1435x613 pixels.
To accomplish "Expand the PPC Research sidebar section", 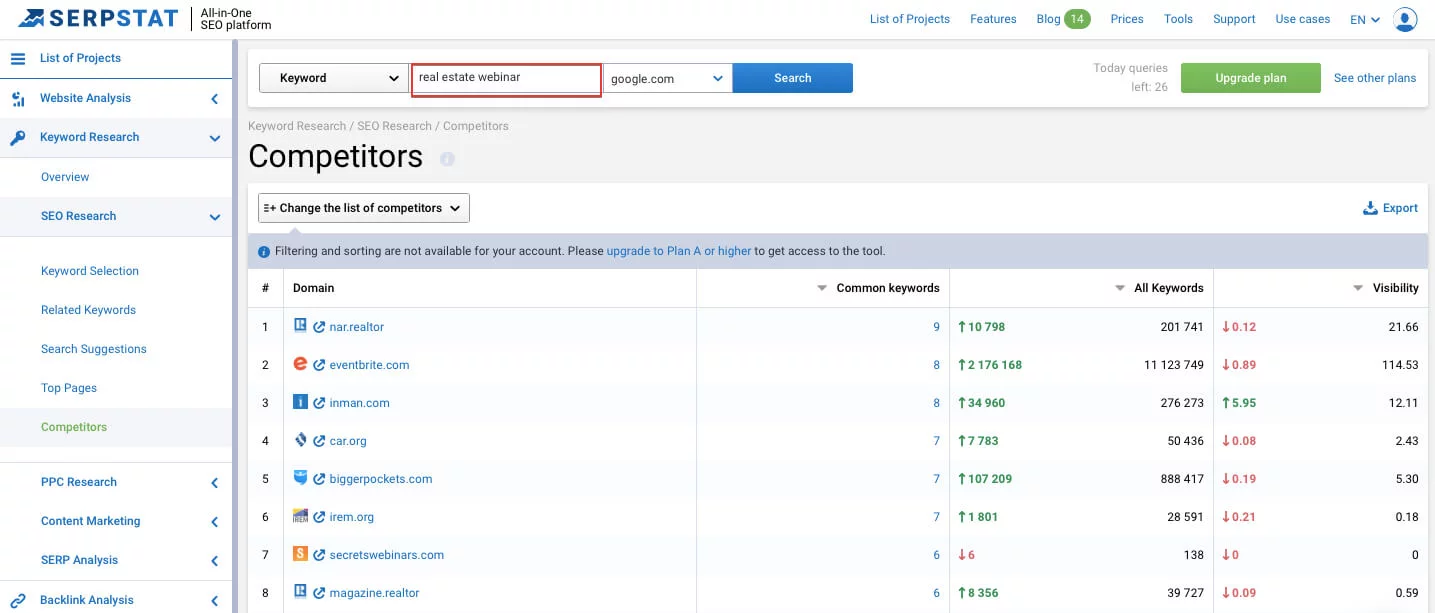I will 214,482.
